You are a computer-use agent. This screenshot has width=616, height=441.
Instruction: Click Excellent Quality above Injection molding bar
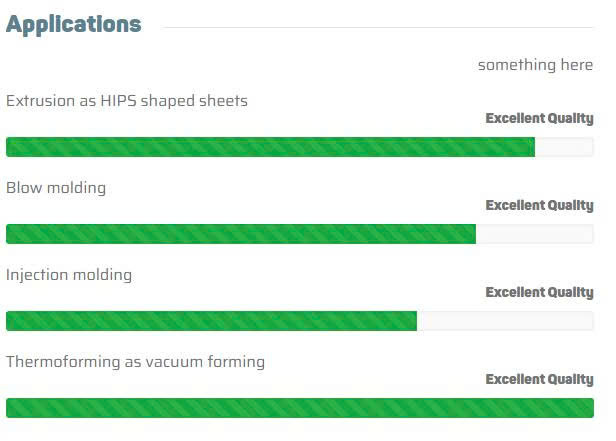coord(539,293)
